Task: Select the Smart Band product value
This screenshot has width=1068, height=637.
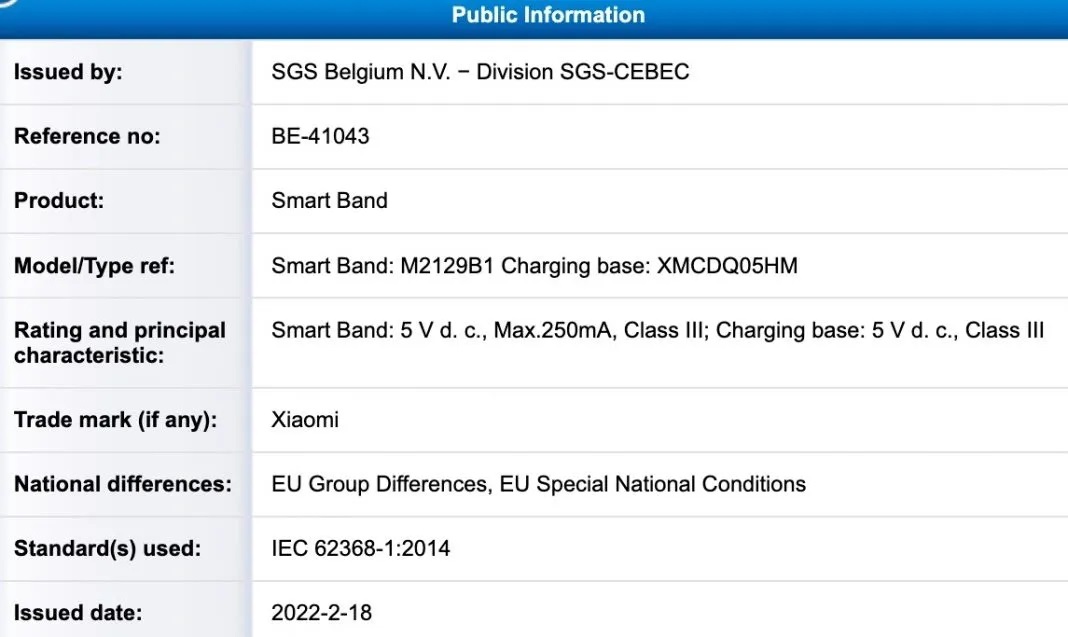Action: [x=329, y=201]
